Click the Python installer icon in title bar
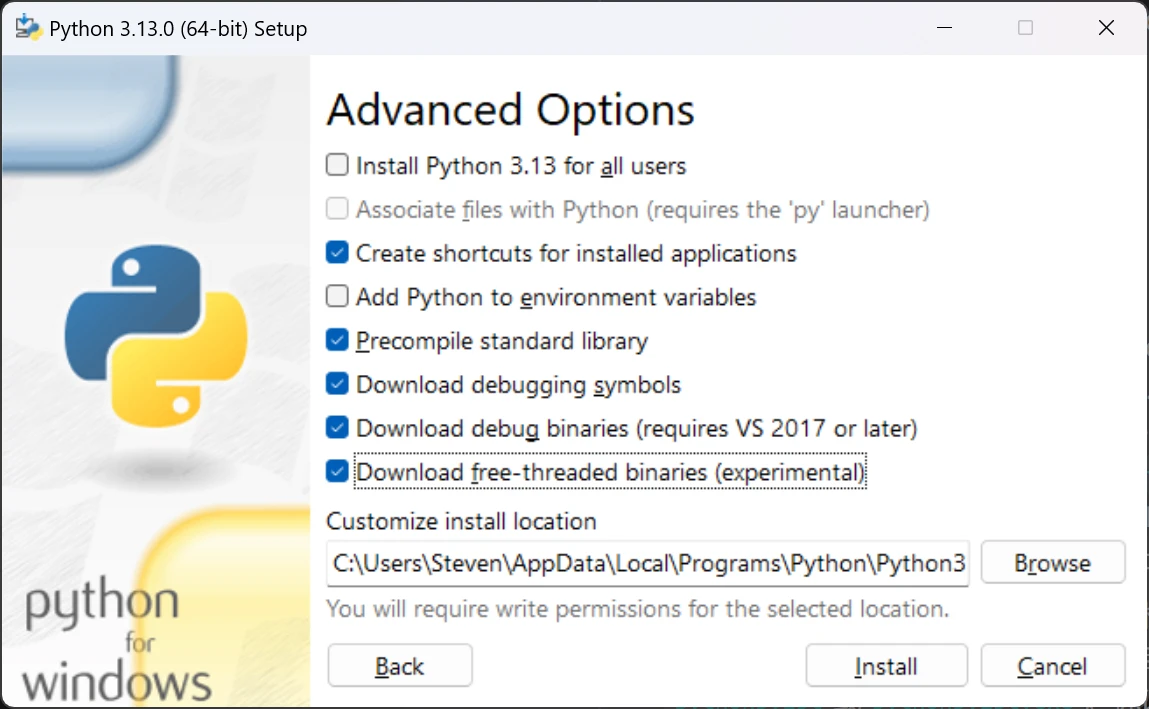The image size is (1149, 709). (27, 28)
